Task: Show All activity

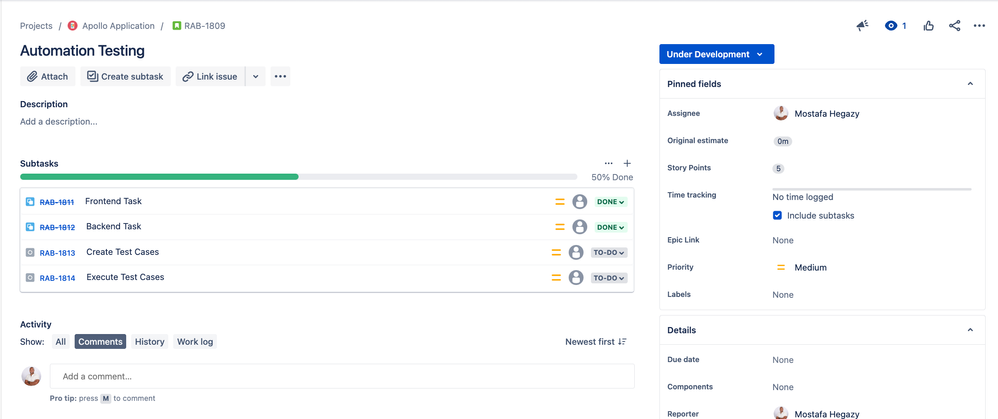Action: coord(60,342)
